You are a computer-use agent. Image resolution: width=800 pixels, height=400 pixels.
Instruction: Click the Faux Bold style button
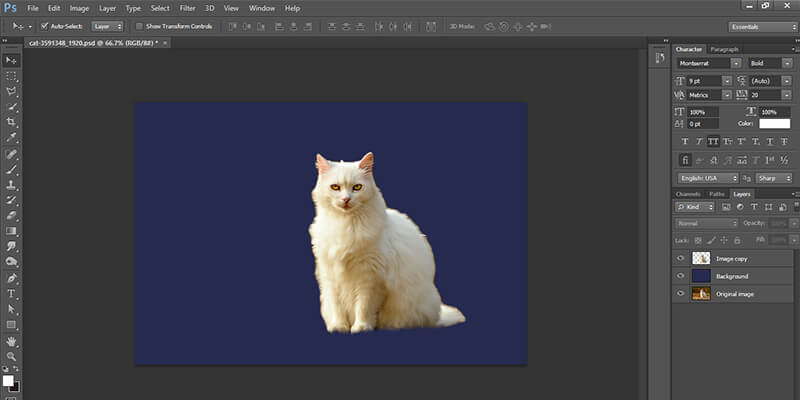click(x=685, y=141)
